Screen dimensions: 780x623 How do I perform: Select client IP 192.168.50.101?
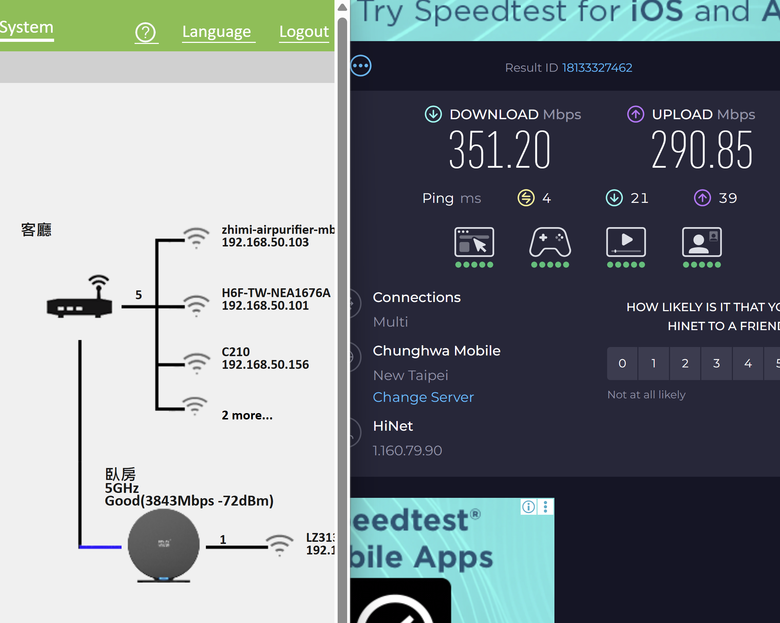(x=265, y=306)
